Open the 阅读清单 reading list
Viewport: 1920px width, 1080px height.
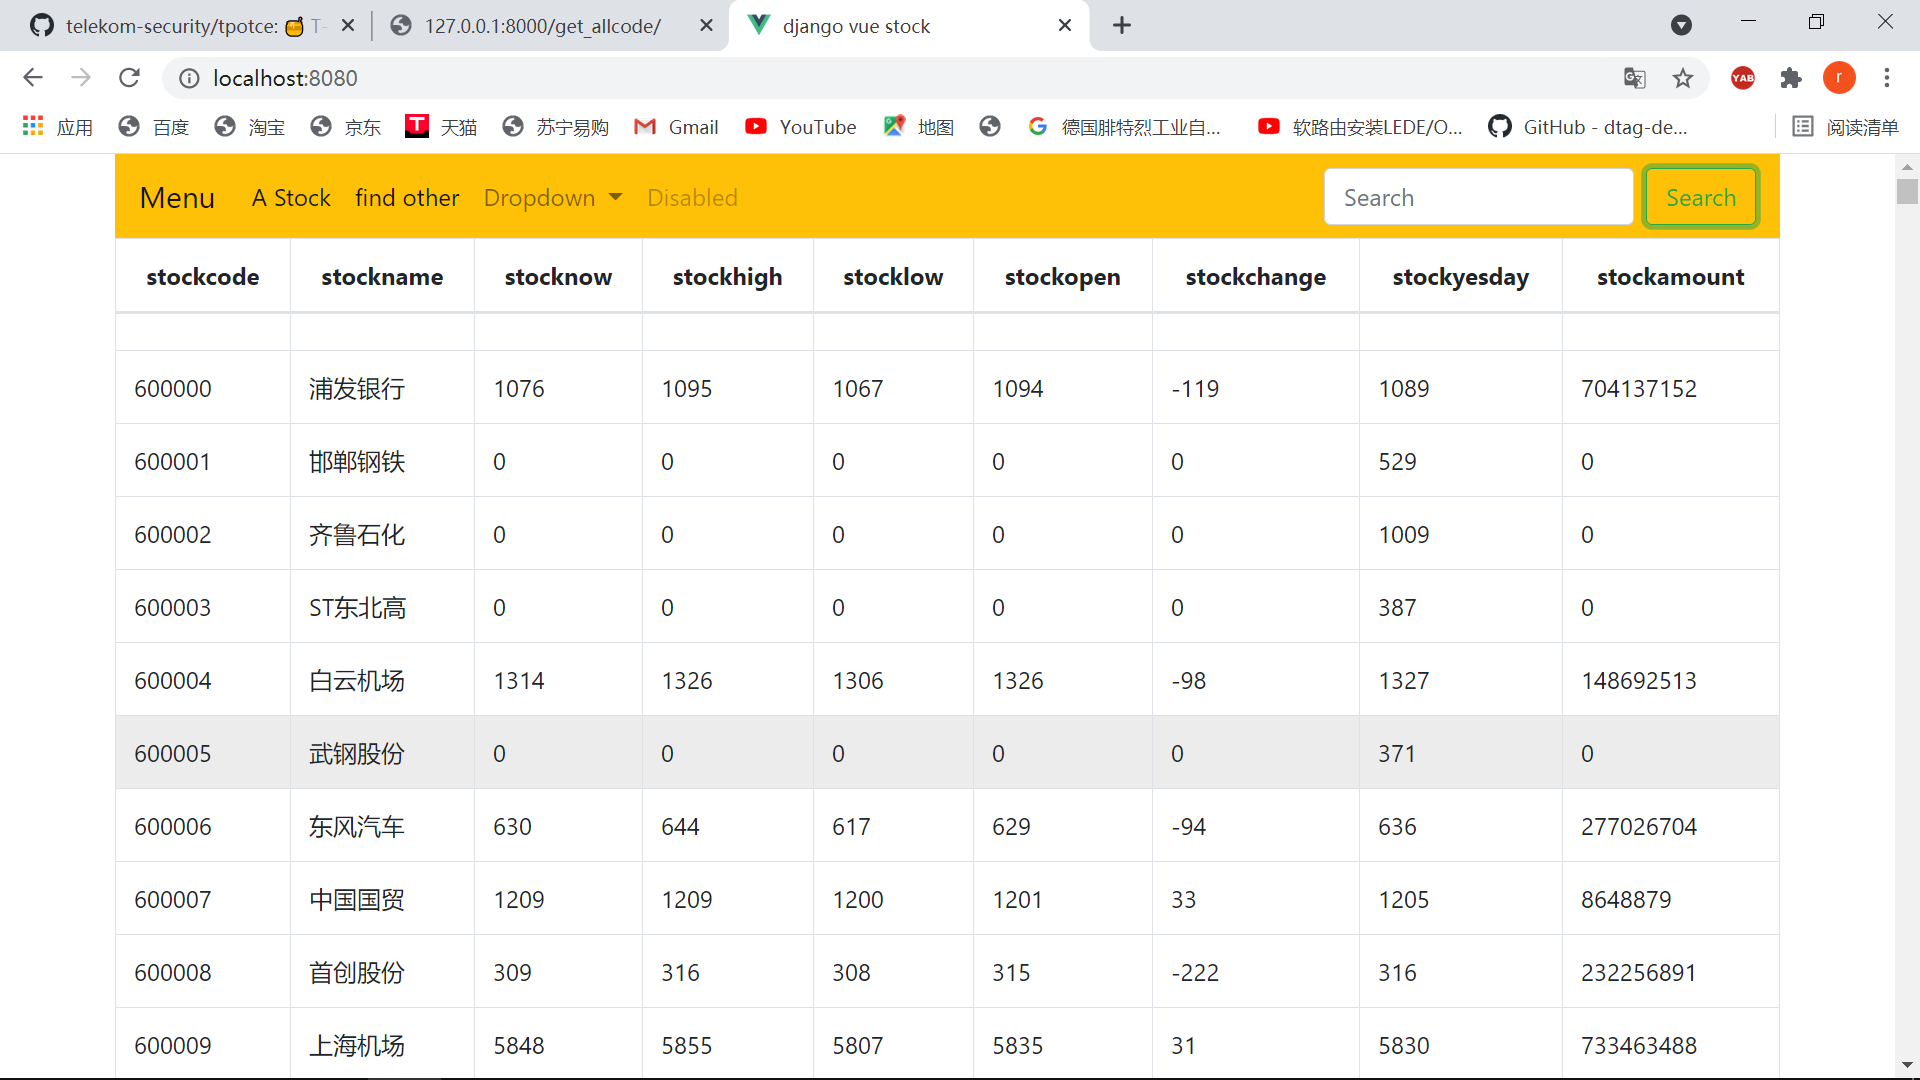1845,127
